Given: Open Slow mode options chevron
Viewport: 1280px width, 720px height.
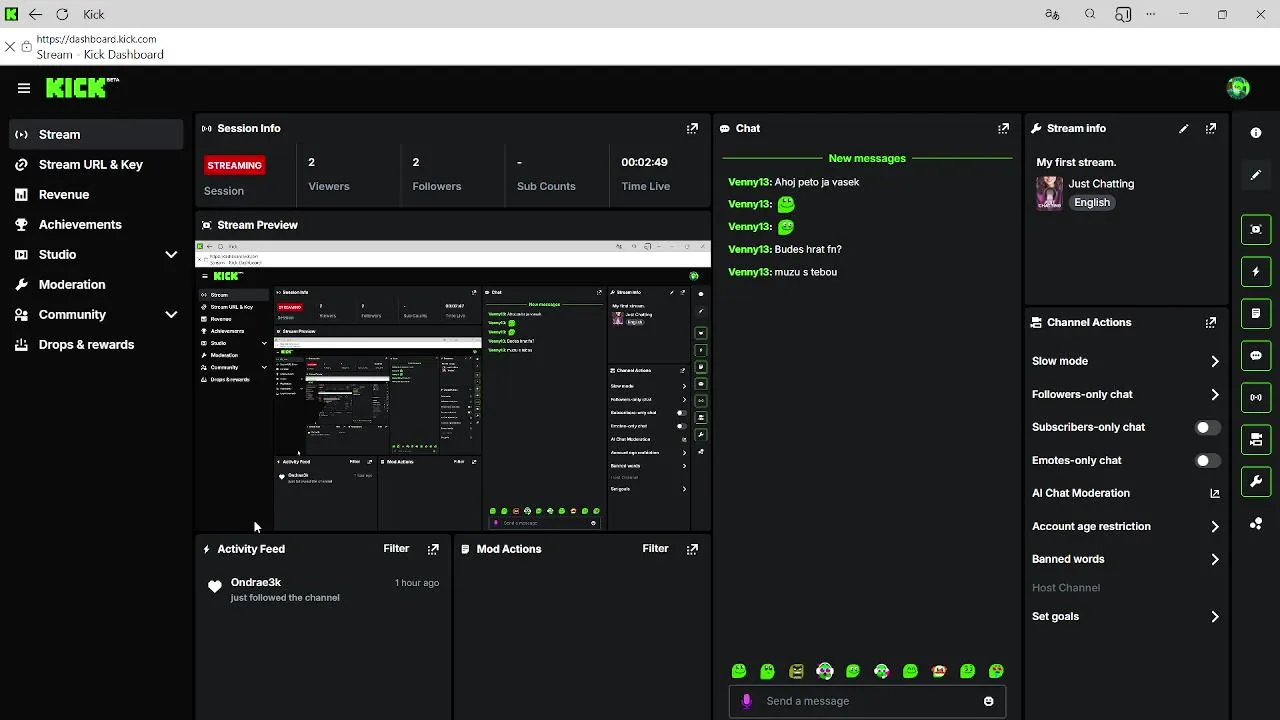Looking at the screenshot, I should coord(1215,361).
